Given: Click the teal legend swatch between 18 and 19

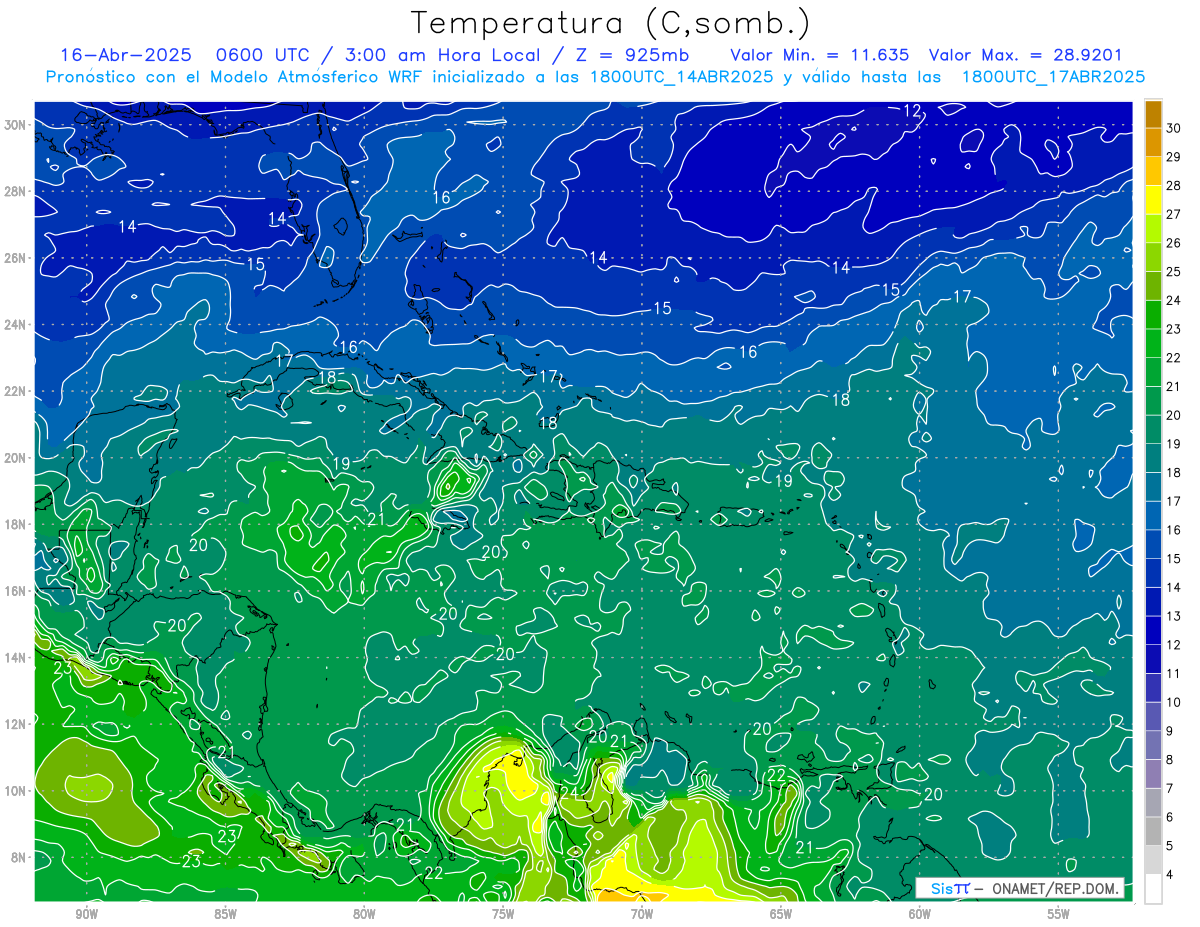Looking at the screenshot, I should (x=1153, y=458).
